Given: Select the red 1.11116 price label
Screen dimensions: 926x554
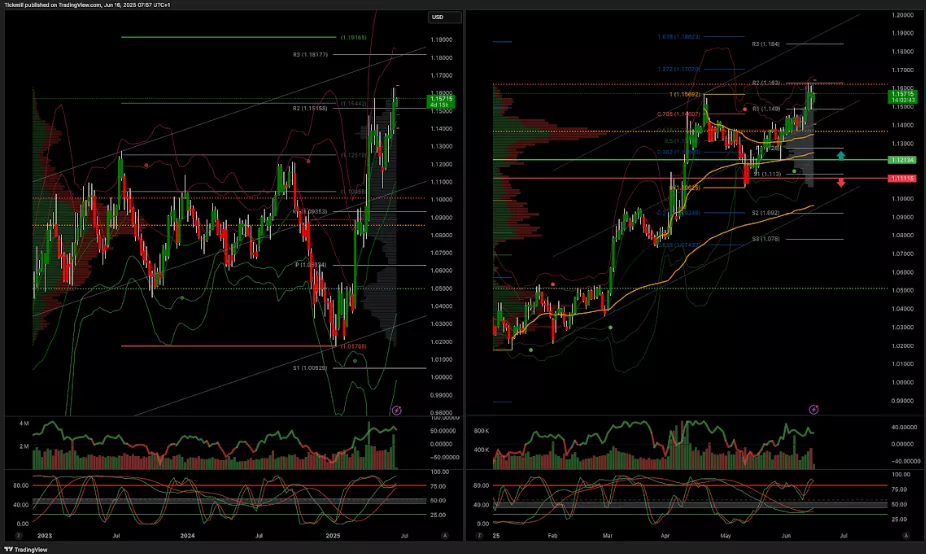Looking at the screenshot, I should pos(903,178).
